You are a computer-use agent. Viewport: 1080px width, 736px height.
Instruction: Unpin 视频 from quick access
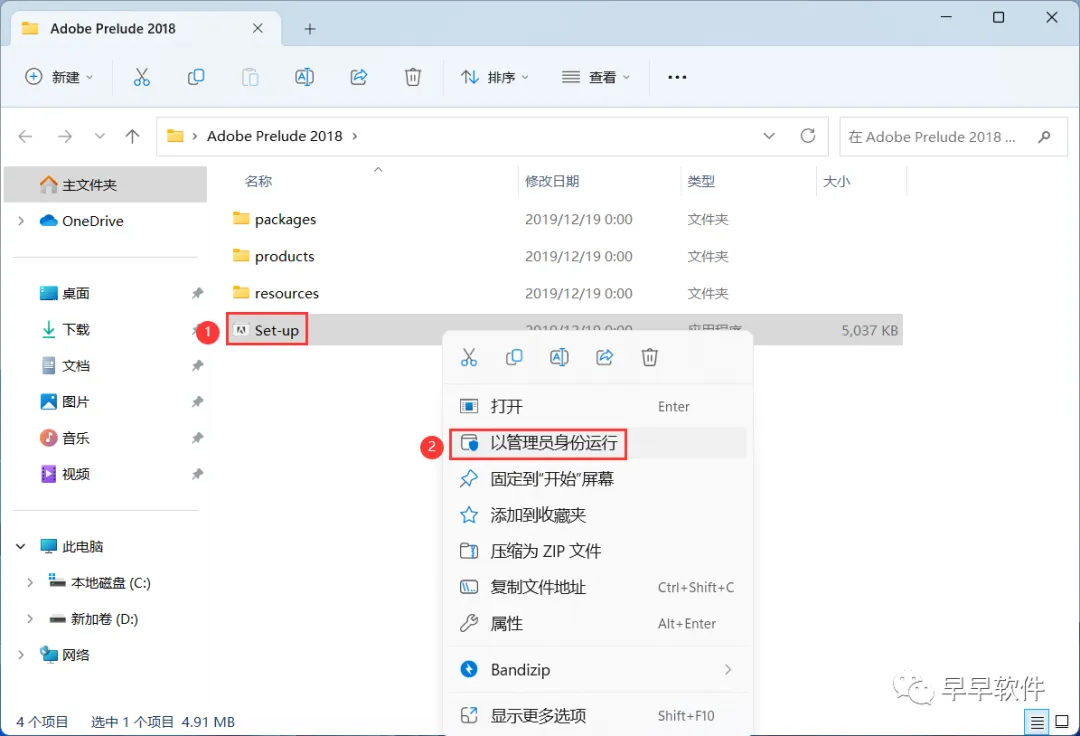click(198, 474)
